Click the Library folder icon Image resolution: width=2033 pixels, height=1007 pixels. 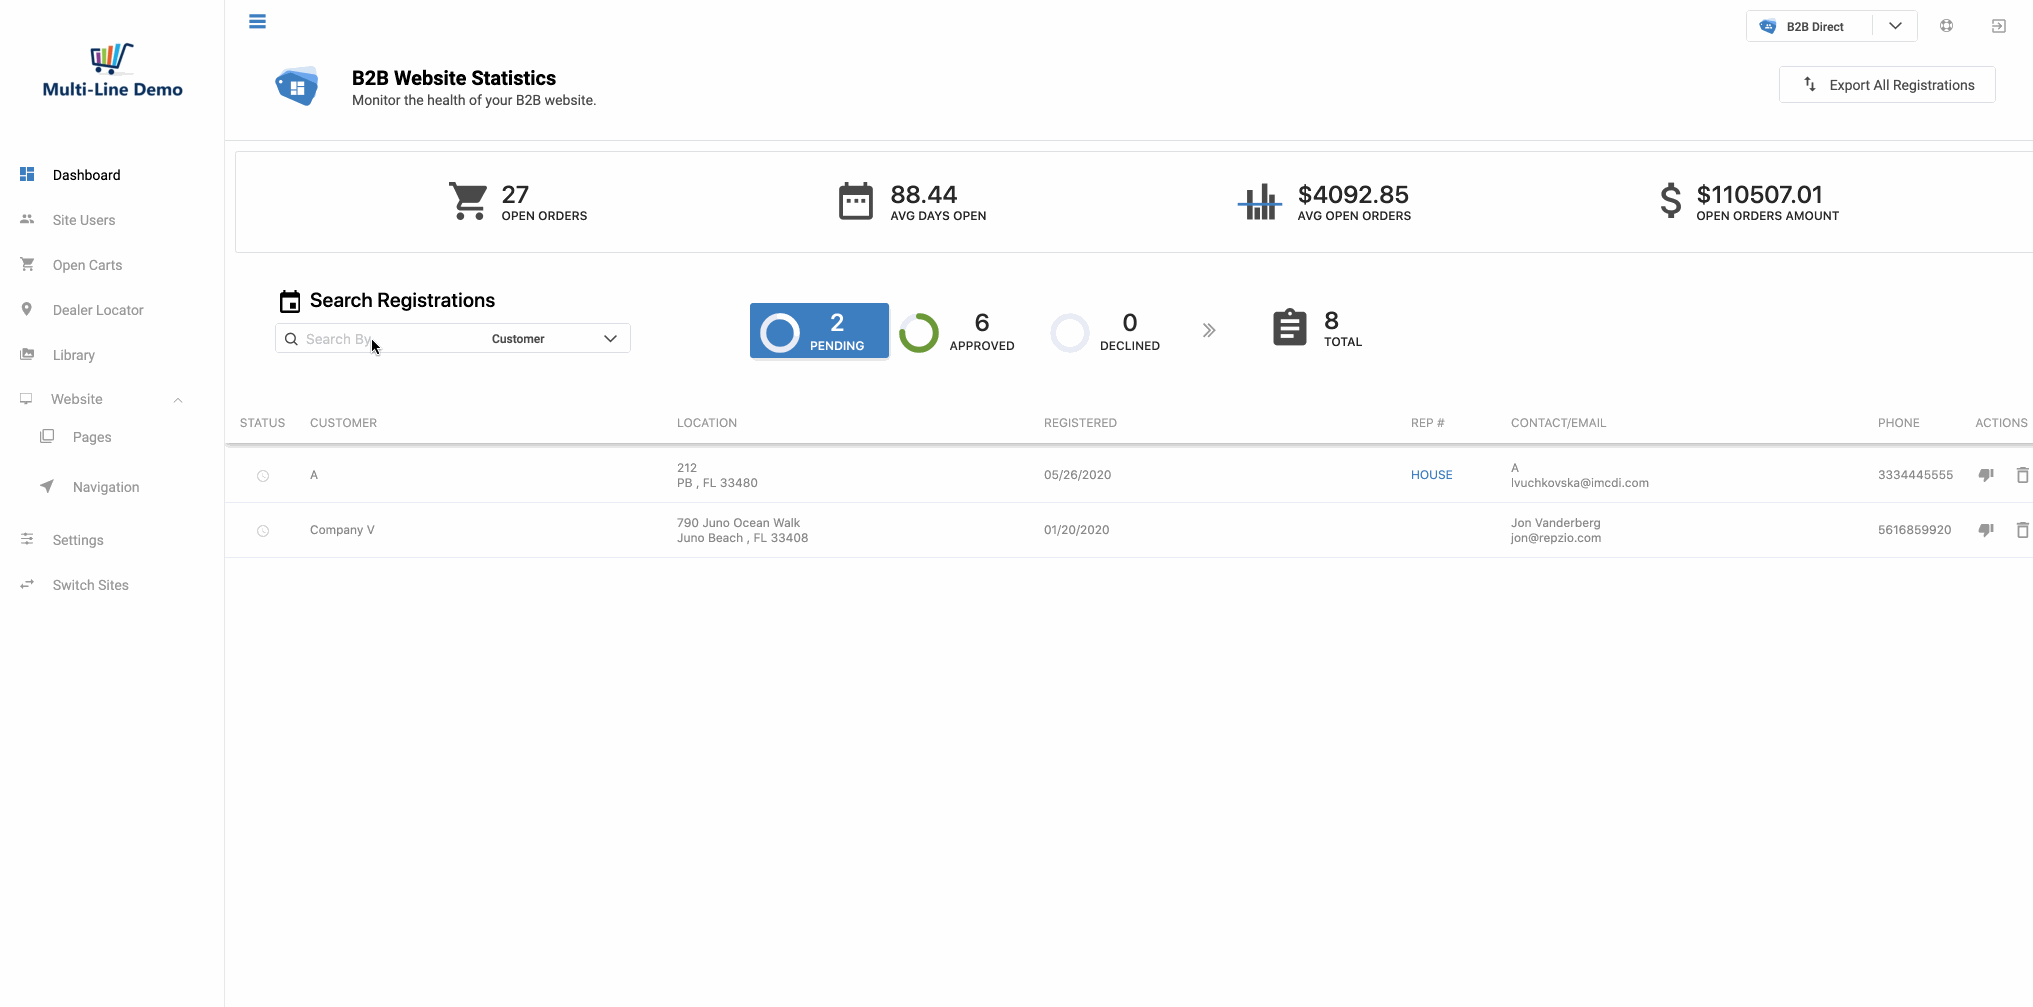click(x=27, y=354)
